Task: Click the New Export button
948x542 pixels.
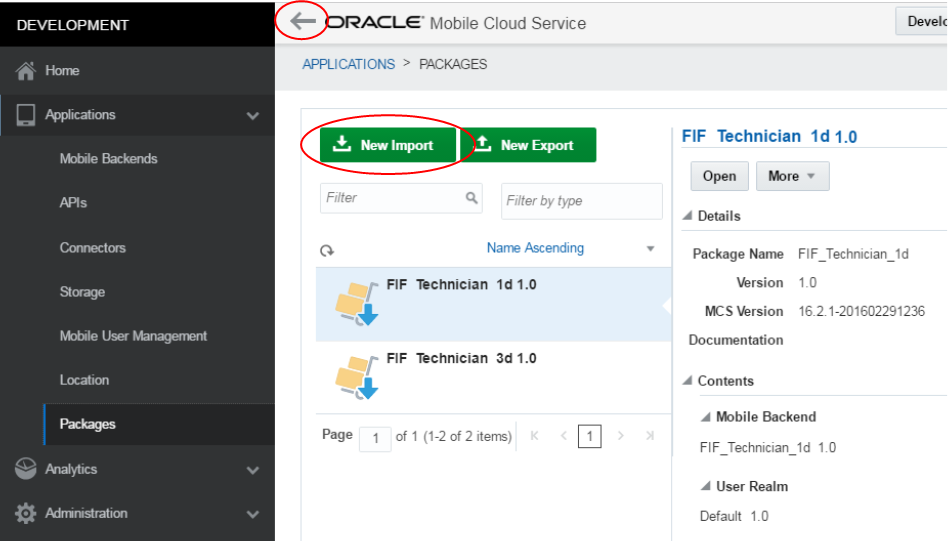Action: click(x=528, y=145)
